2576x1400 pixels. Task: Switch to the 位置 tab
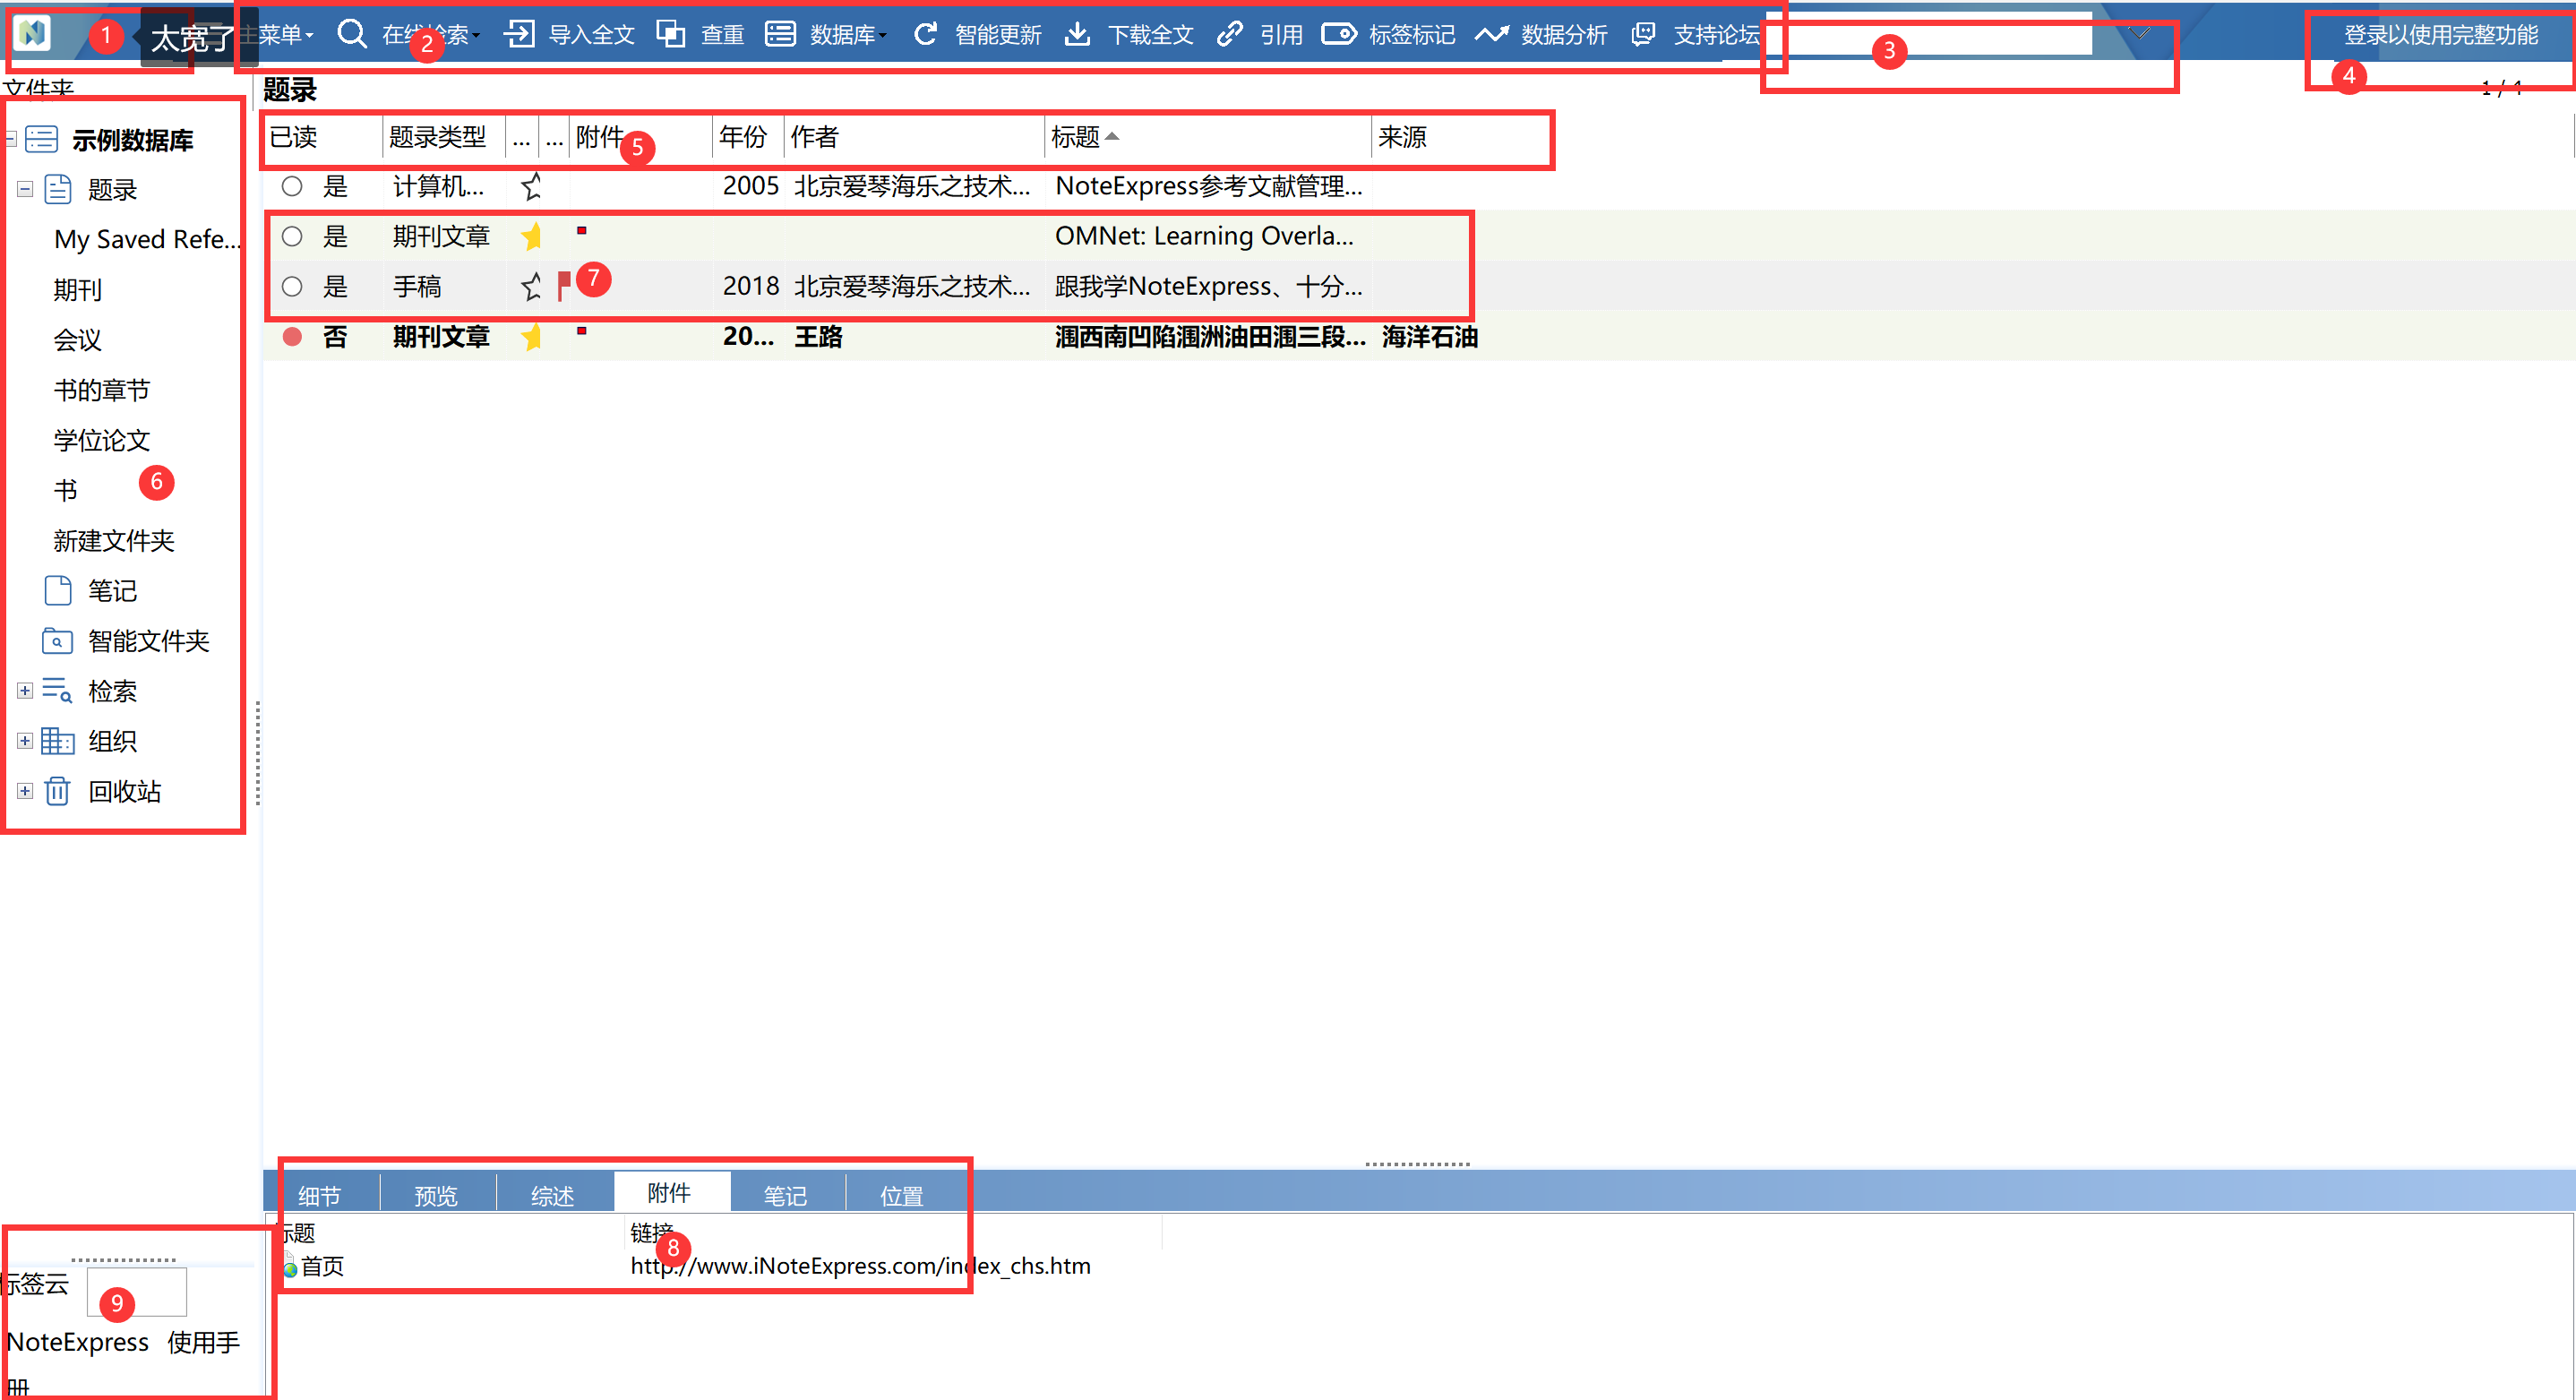(x=901, y=1196)
